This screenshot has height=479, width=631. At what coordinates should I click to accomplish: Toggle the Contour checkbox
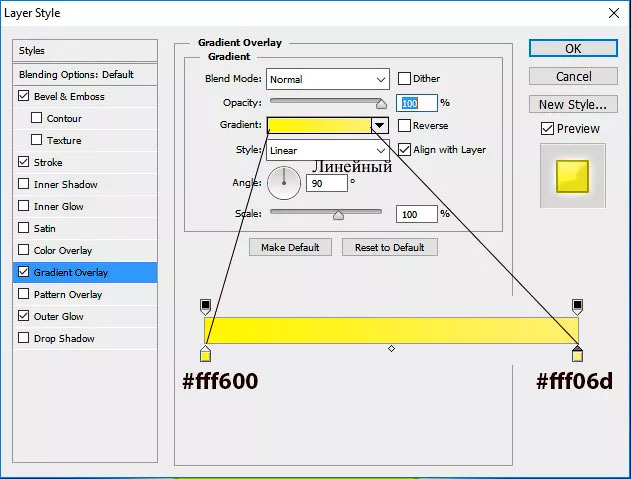pos(36,118)
